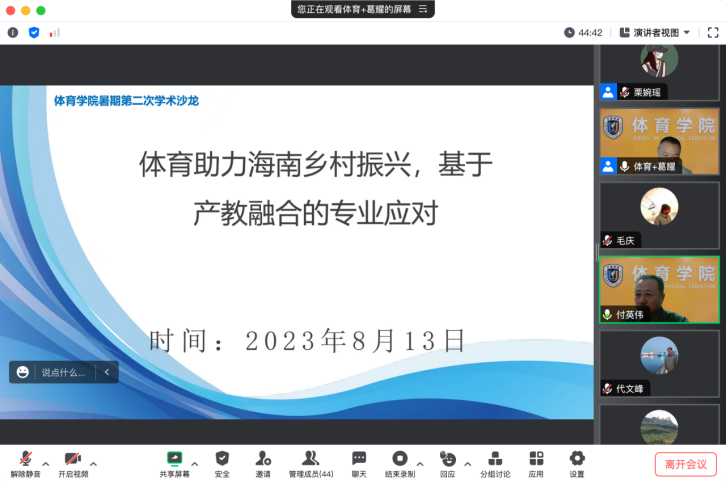Open the 演讲者视图 view dropdown
This screenshot has height=485, width=727.
(x=655, y=32)
